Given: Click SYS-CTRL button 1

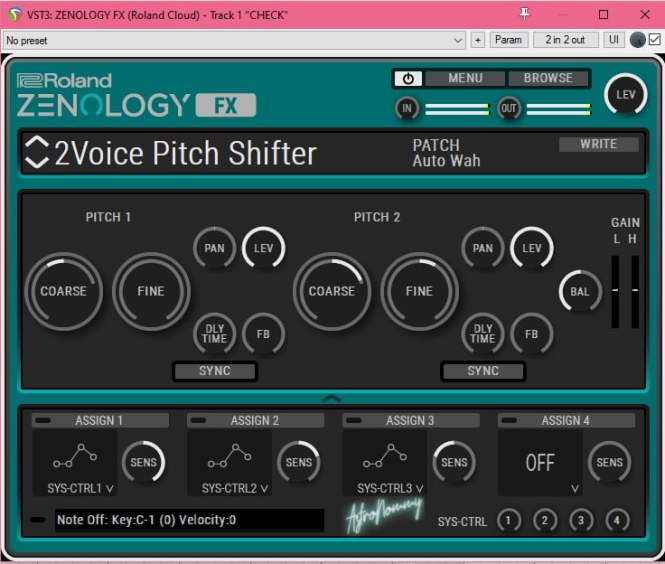Looking at the screenshot, I should point(509,520).
